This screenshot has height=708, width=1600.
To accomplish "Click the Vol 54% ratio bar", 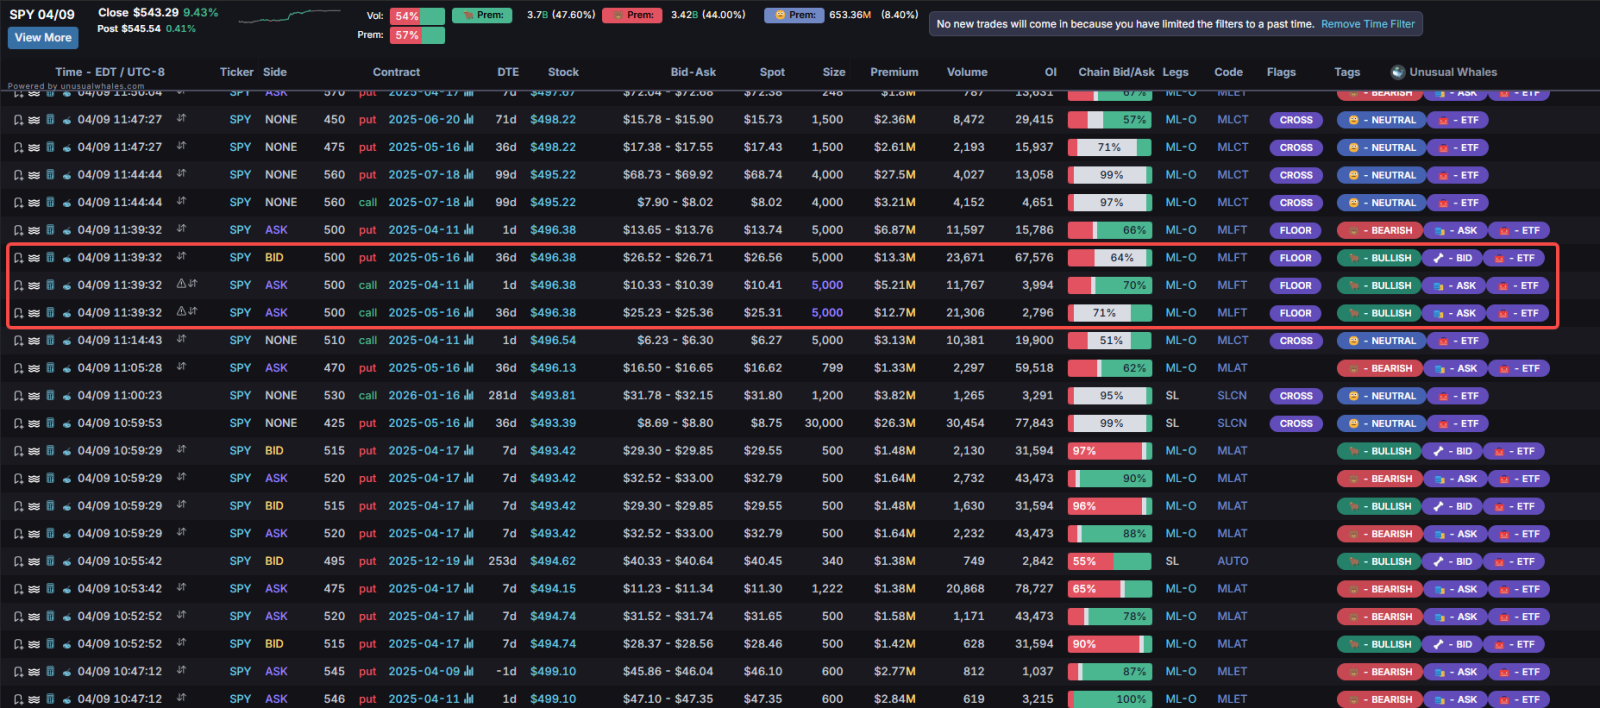I will 418,16.
